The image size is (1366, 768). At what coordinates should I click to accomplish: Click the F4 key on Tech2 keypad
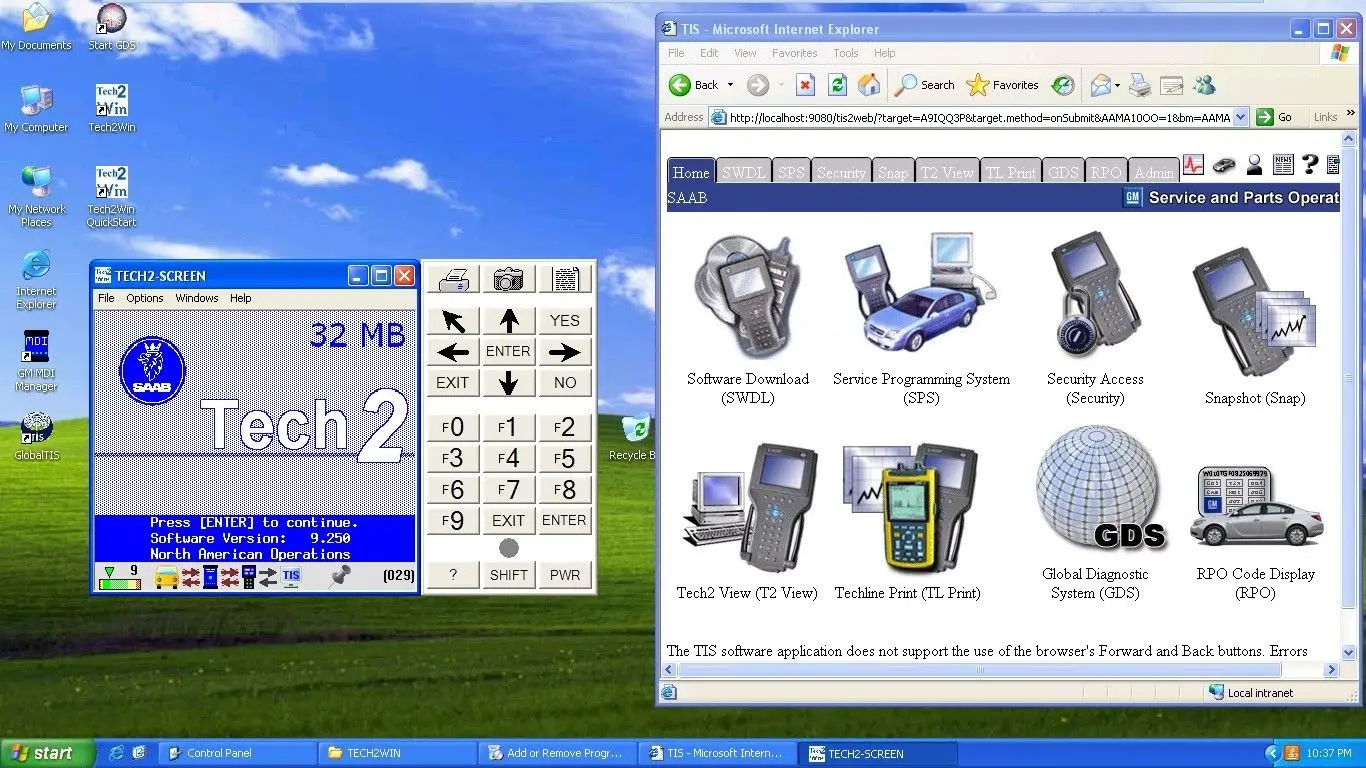tap(508, 459)
